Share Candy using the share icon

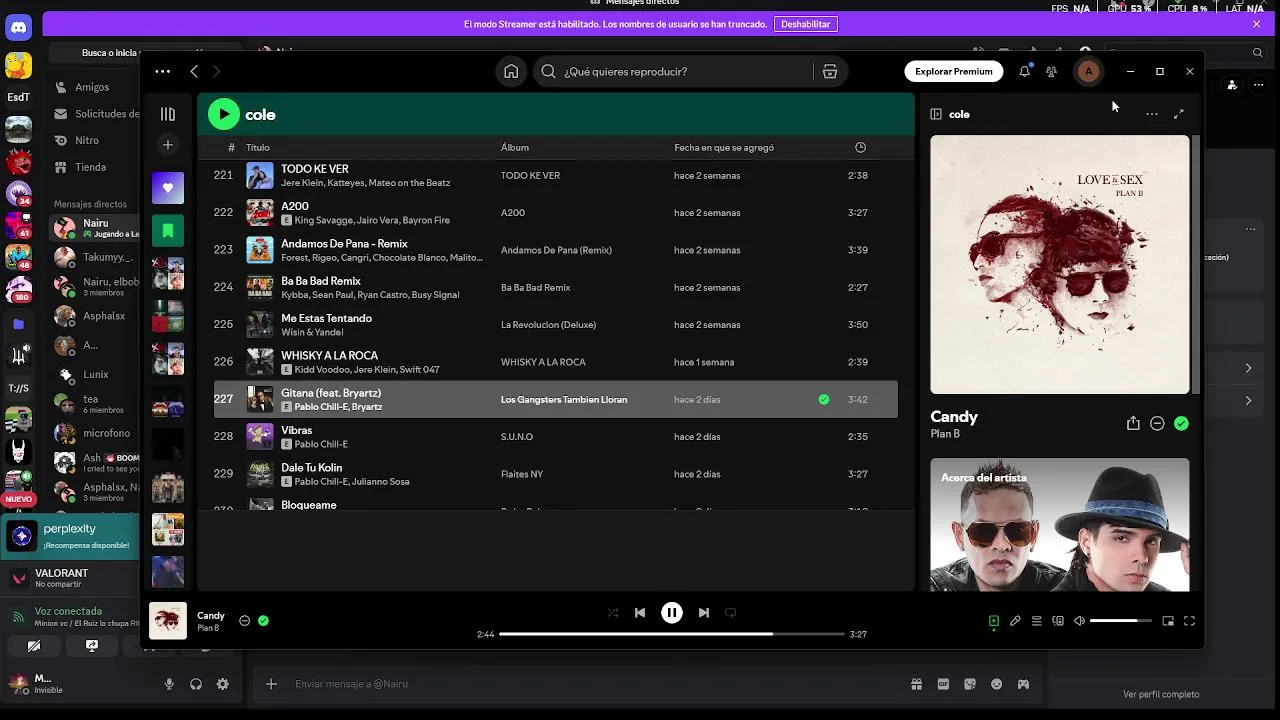[1133, 423]
